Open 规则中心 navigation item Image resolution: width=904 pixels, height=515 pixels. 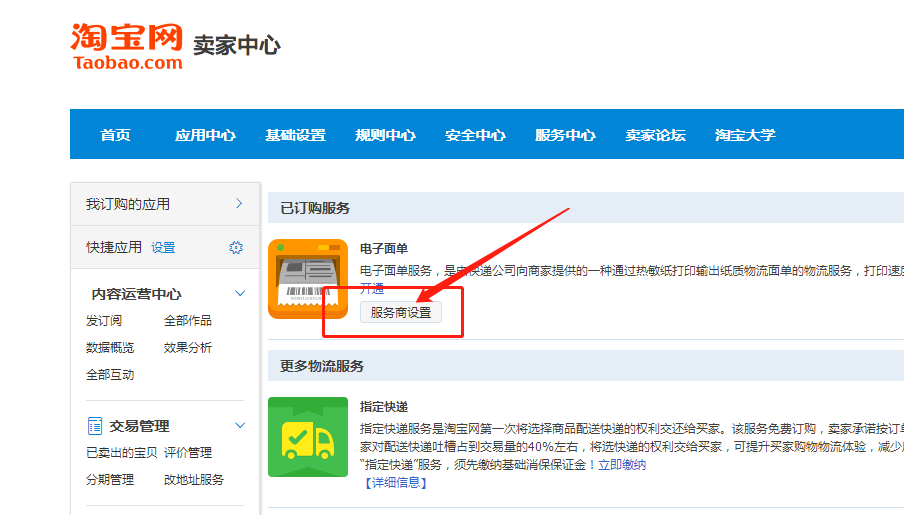point(385,135)
